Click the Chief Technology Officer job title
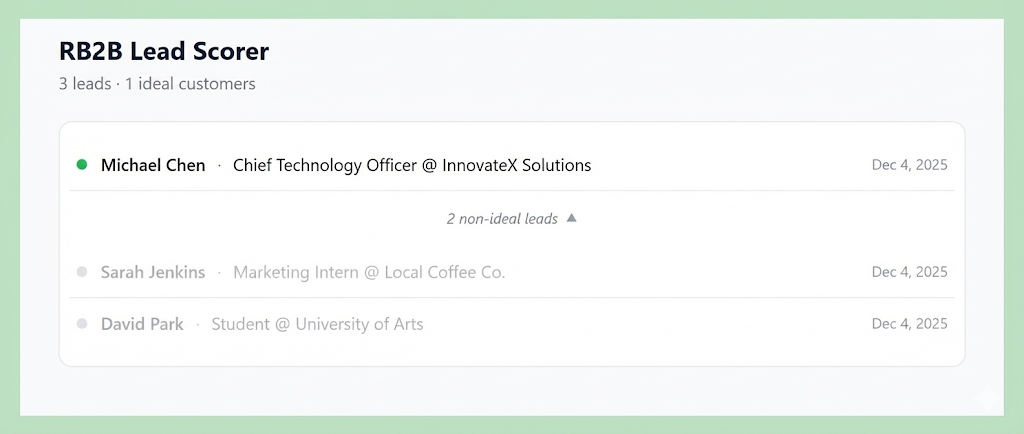This screenshot has height=434, width=1024. 325,165
